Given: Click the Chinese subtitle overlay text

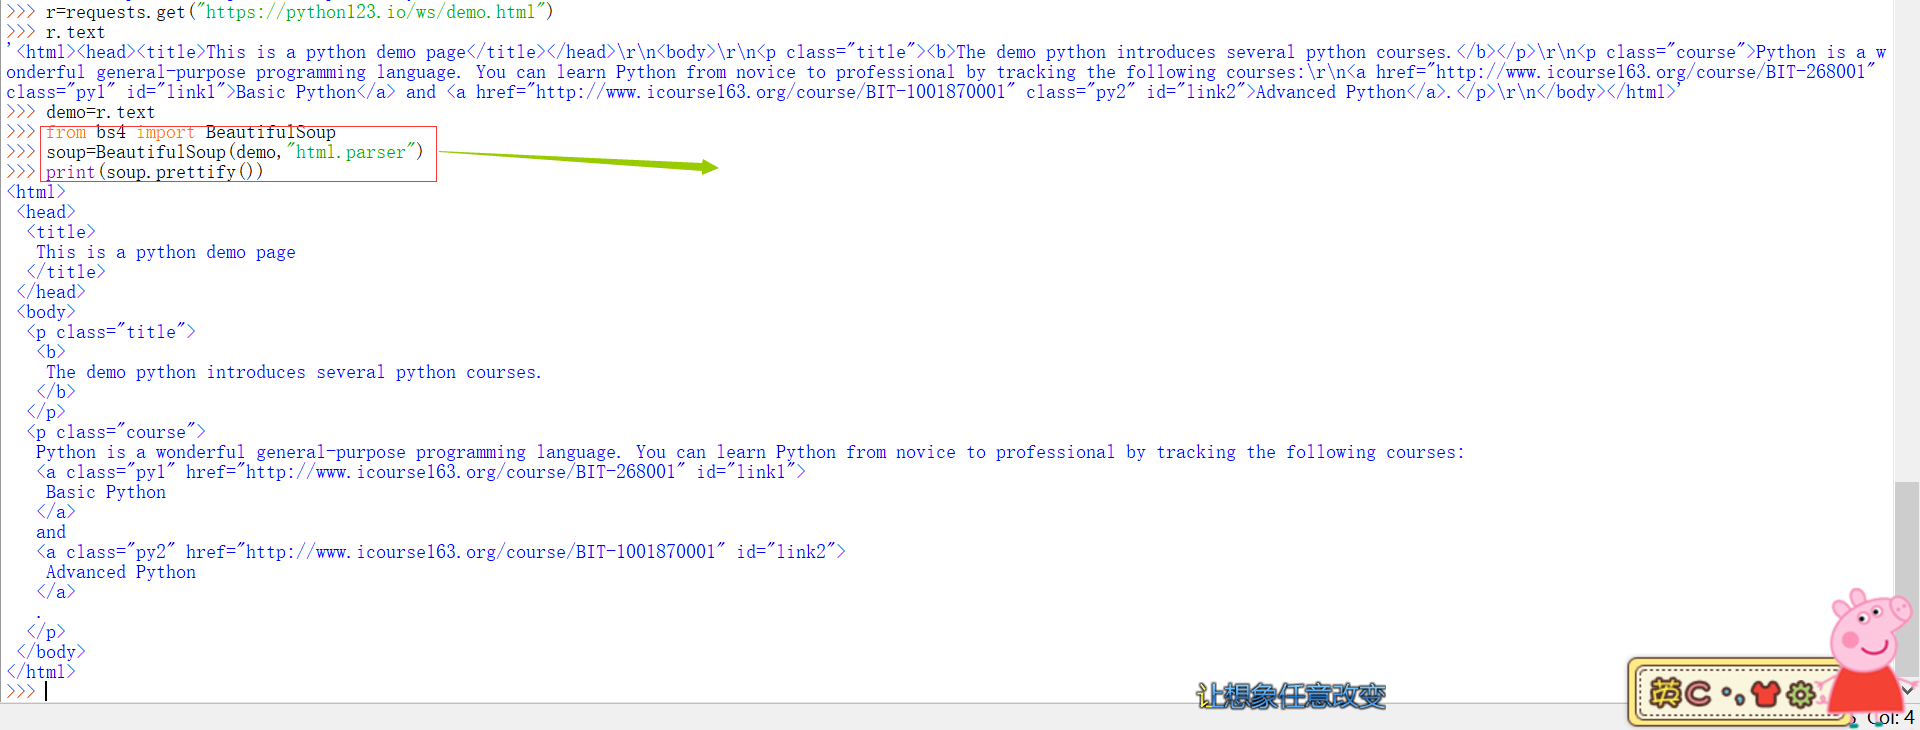Looking at the screenshot, I should pos(1291,696).
